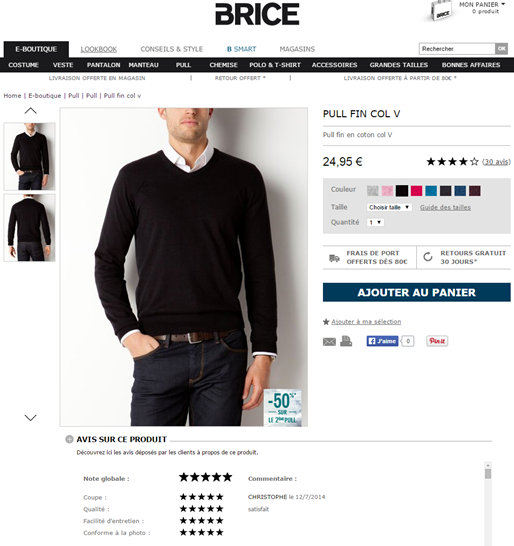514x546 pixels.
Task: Select the turquoise blue colour swatch
Action: tap(431, 190)
